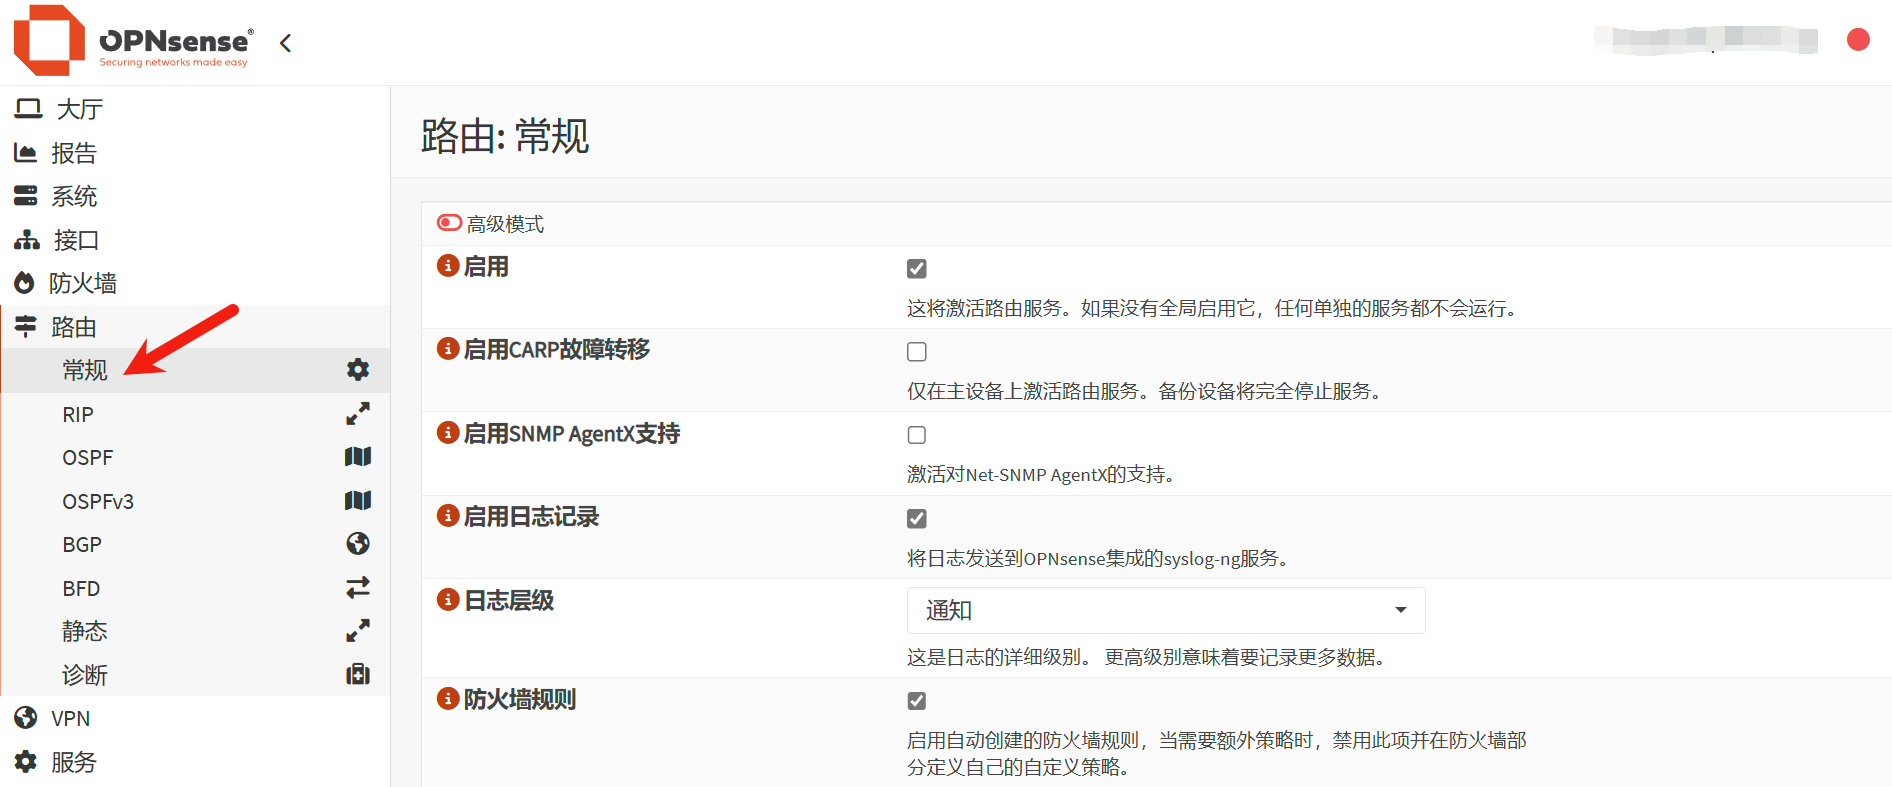Open the 日志层级 dropdown showing 通知

tap(1165, 611)
